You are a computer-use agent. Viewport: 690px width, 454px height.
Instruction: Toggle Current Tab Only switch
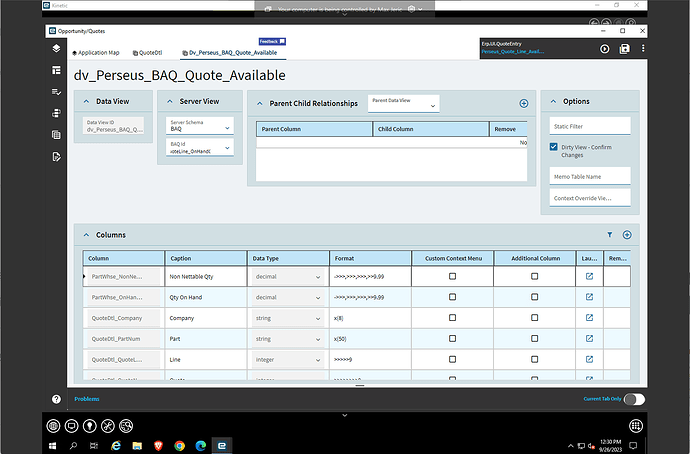point(635,399)
